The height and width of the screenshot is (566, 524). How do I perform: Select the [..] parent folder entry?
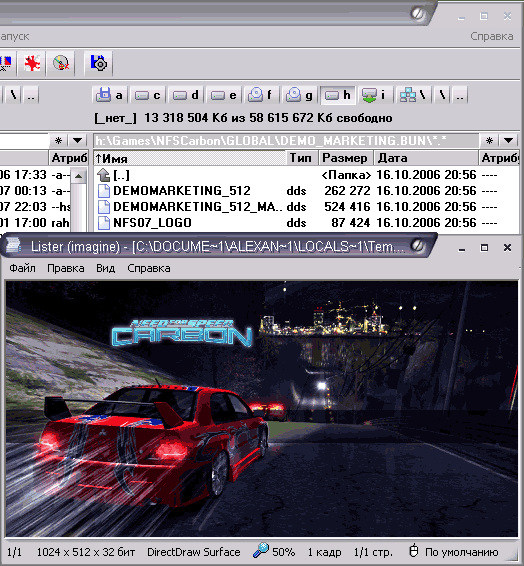pyautogui.click(x=121, y=175)
